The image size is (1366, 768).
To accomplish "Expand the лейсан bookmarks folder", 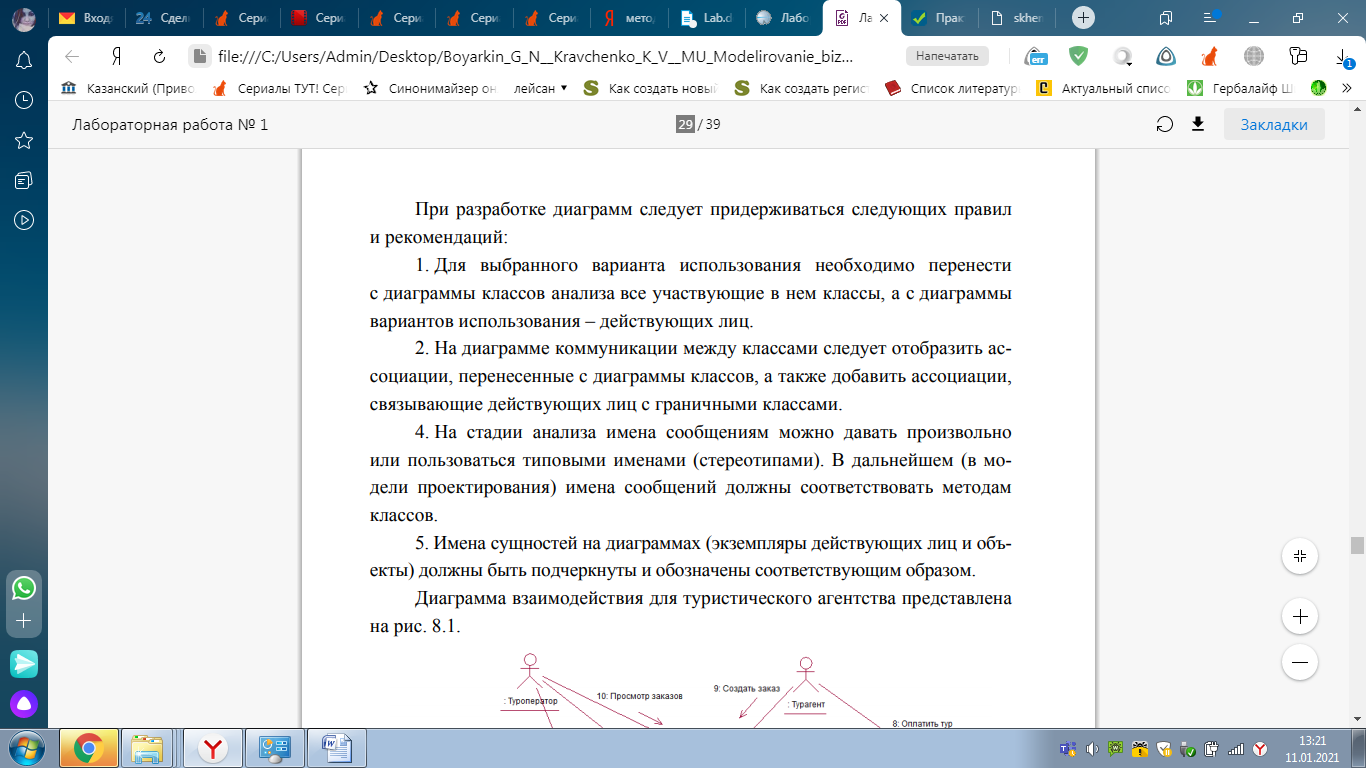I will [x=540, y=88].
